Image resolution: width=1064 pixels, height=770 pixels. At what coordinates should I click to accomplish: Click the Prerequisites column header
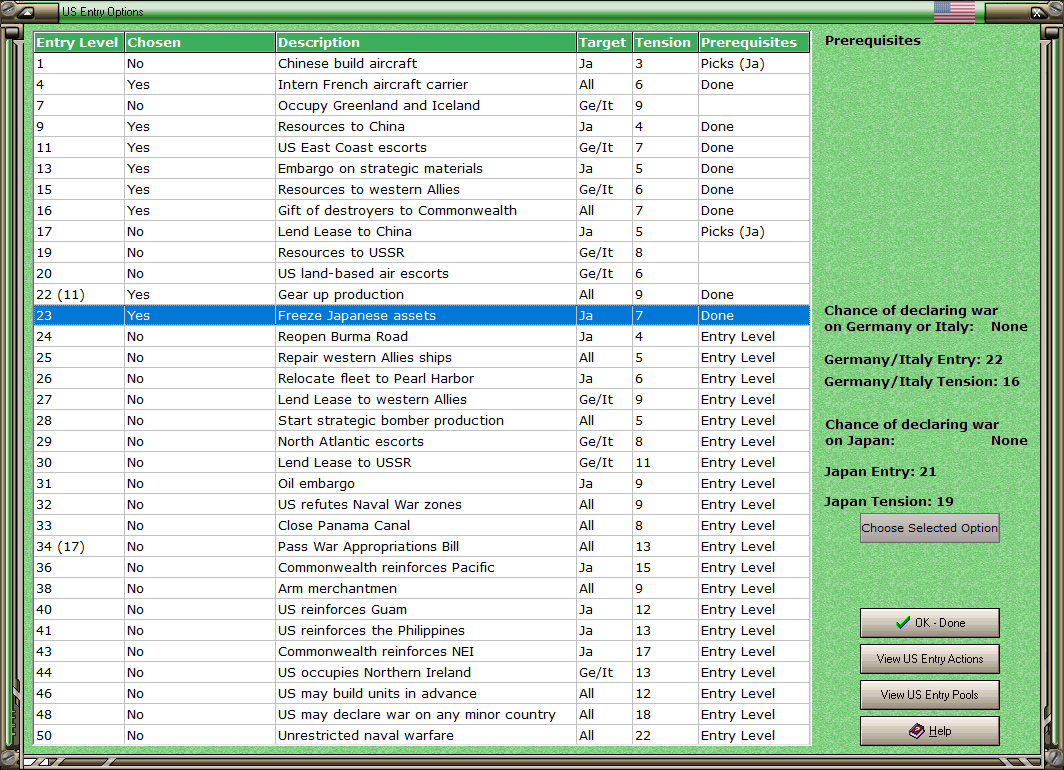point(754,42)
